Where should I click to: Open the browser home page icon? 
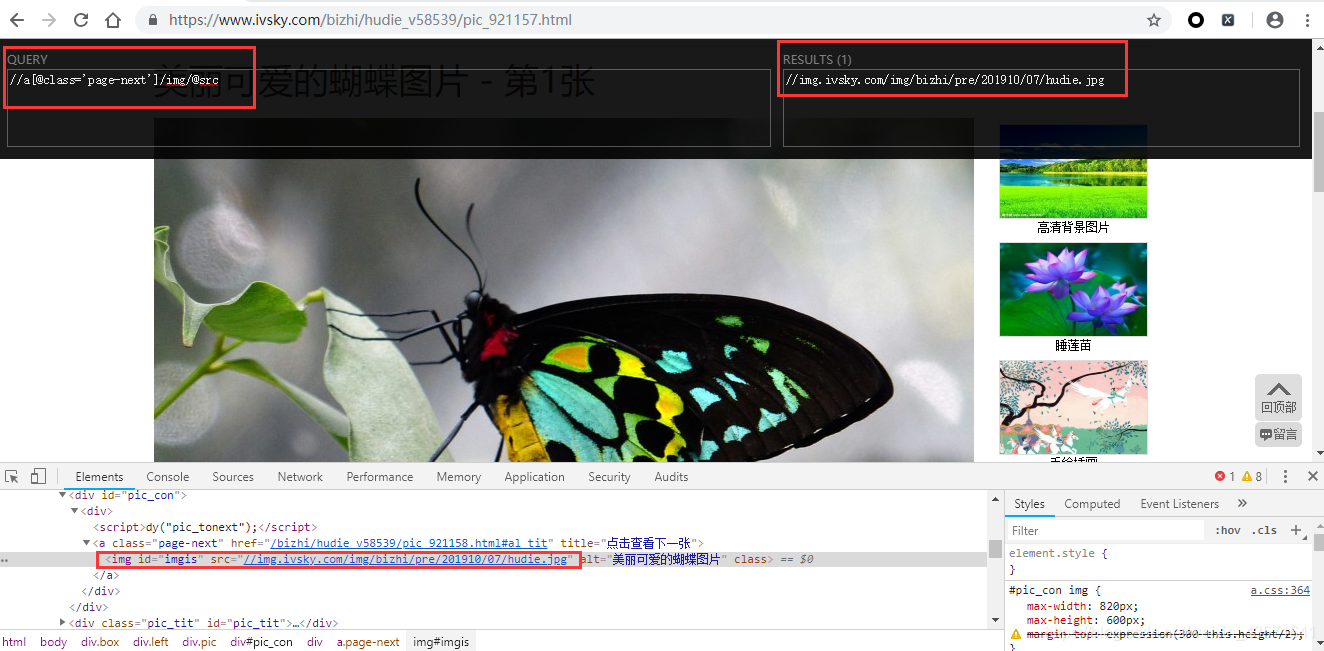pyautogui.click(x=113, y=20)
